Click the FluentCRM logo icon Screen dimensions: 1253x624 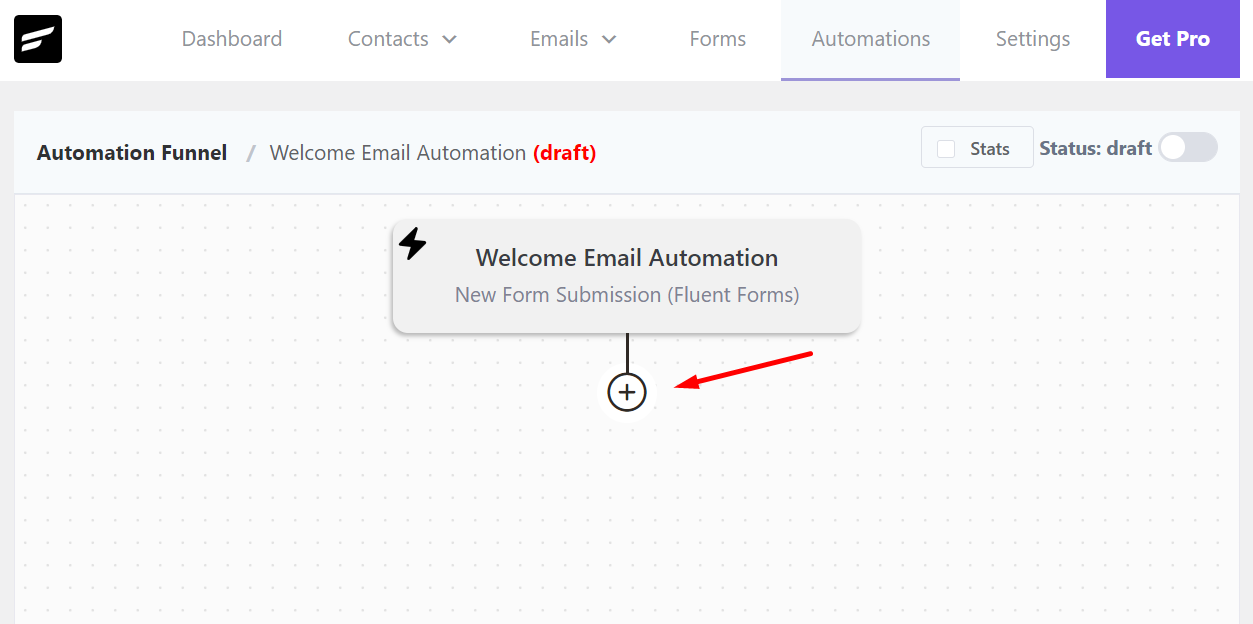pyautogui.click(x=36, y=38)
